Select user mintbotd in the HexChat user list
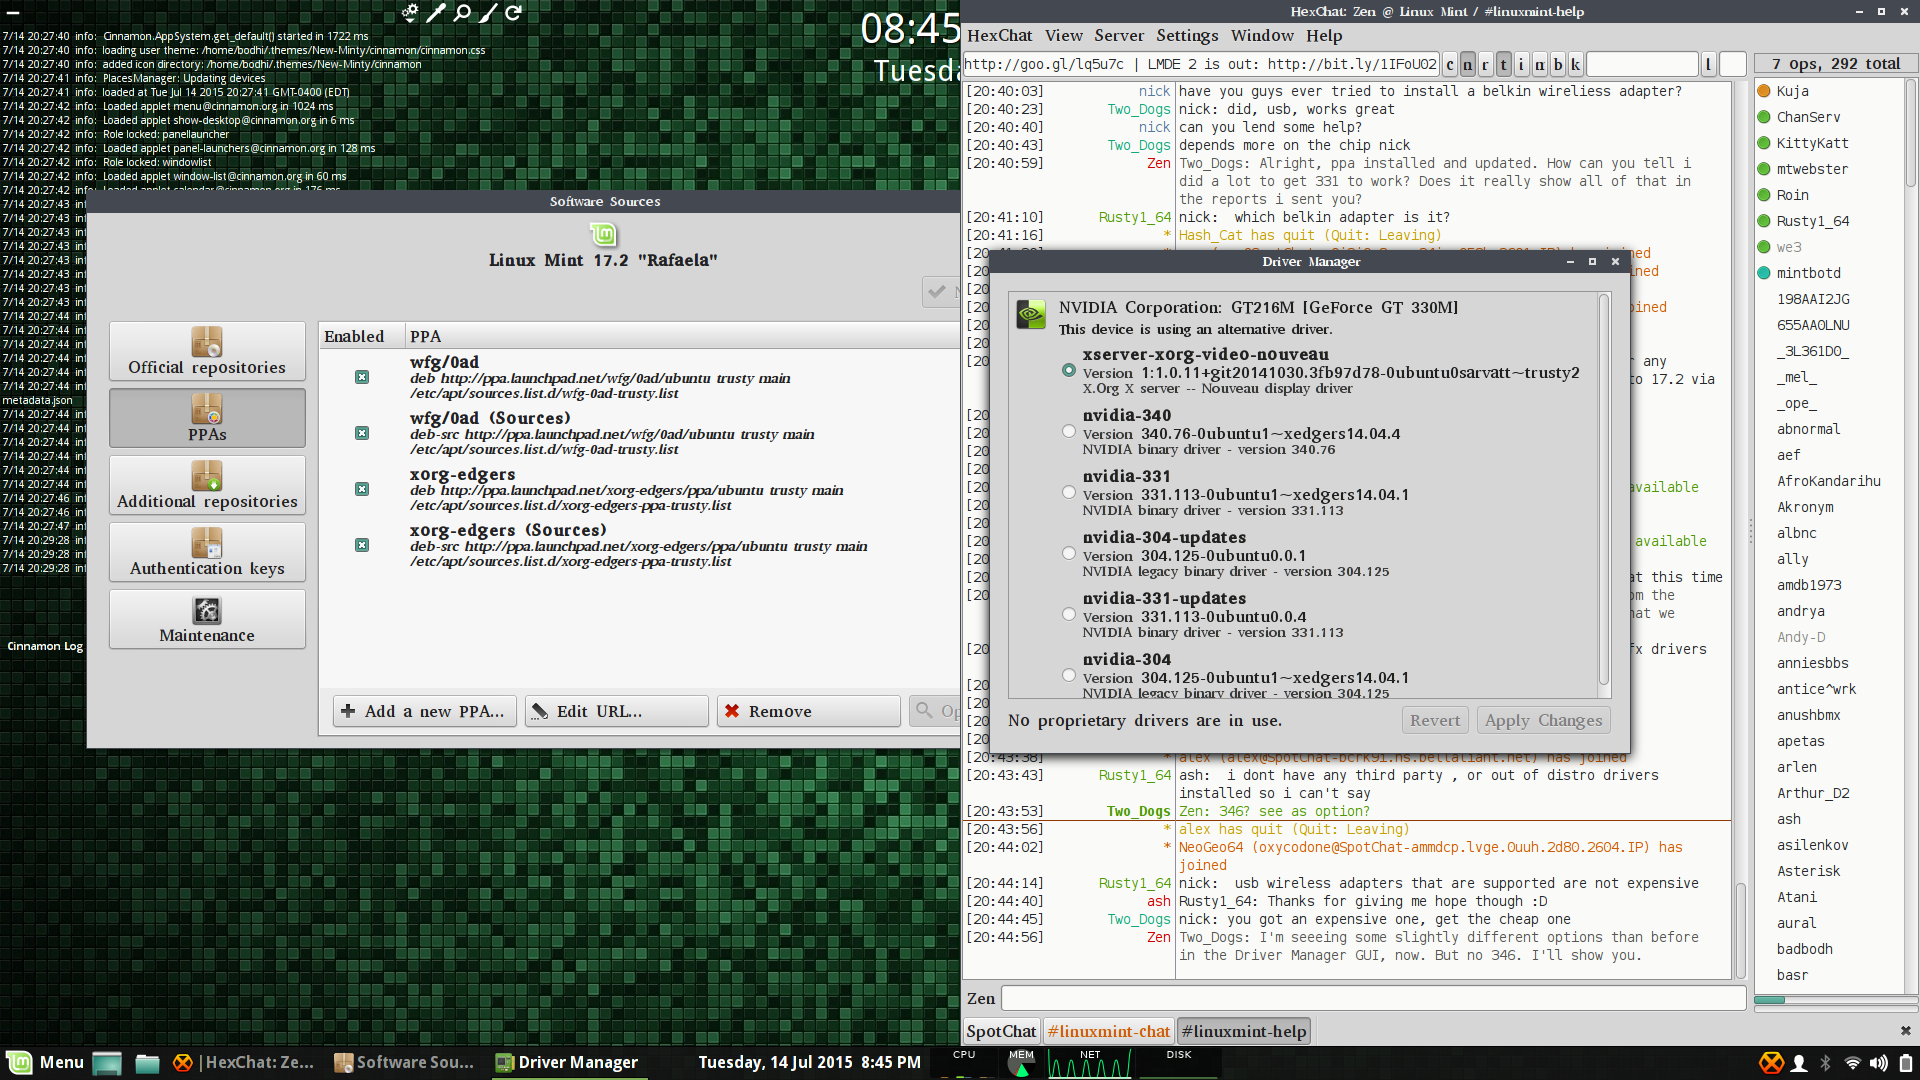Viewport: 1920px width, 1080px height. (x=1808, y=273)
